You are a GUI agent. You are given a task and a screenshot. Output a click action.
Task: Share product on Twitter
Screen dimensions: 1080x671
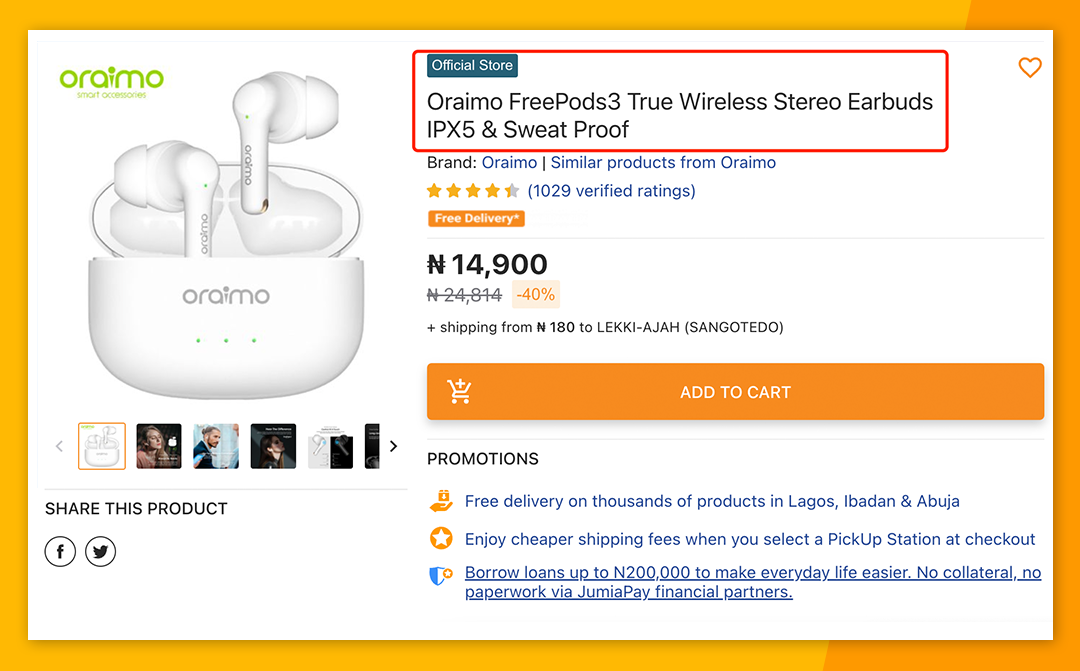coord(100,551)
